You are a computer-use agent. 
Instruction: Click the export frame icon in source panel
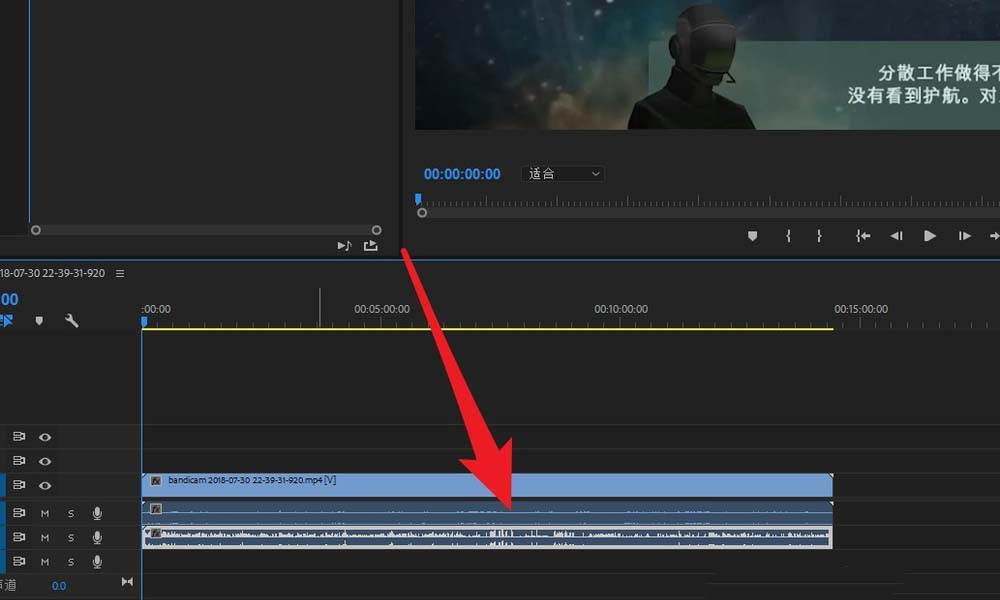(x=371, y=245)
